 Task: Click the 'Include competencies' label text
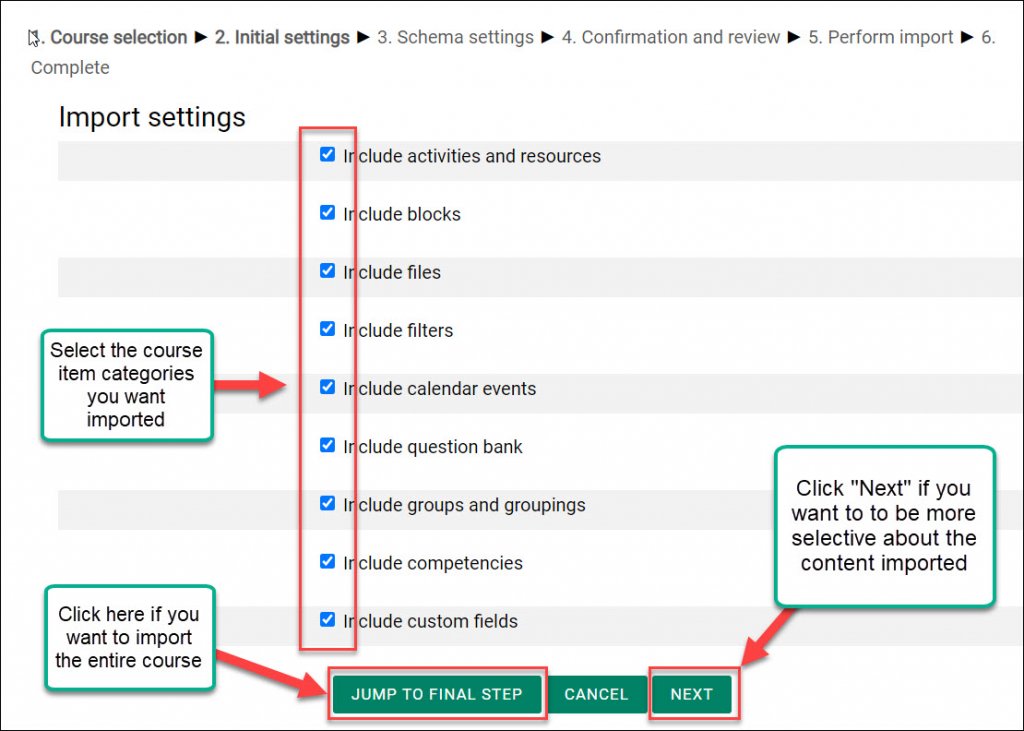tap(433, 563)
